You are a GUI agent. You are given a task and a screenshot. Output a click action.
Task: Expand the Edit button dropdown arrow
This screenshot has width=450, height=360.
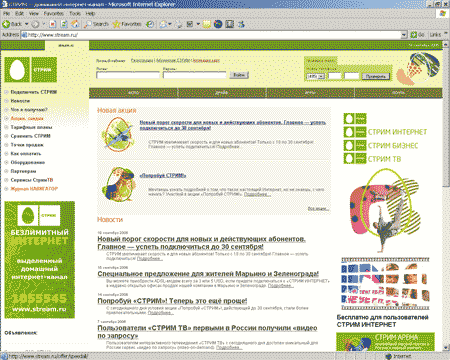pyautogui.click(x=198, y=24)
